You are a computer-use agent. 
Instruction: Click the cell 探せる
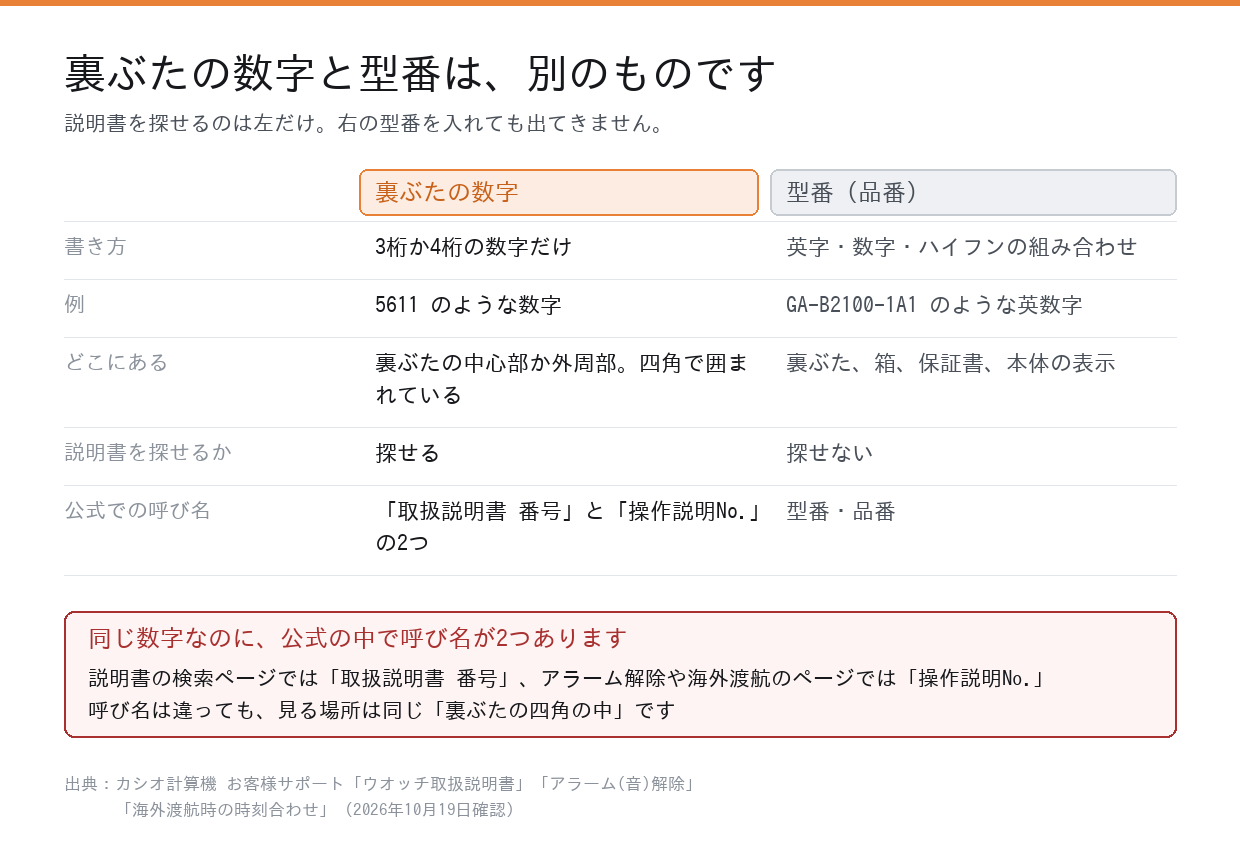407,453
